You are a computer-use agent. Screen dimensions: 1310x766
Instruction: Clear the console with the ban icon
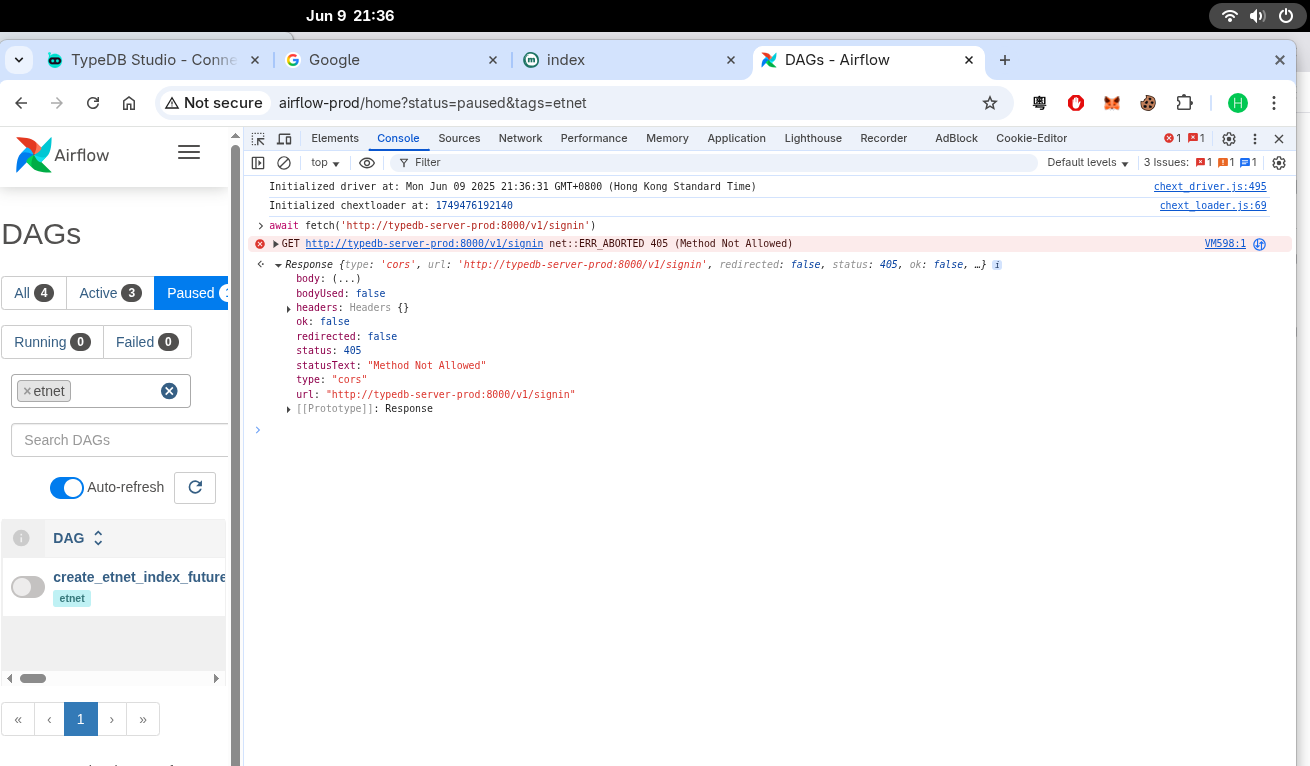(x=284, y=163)
